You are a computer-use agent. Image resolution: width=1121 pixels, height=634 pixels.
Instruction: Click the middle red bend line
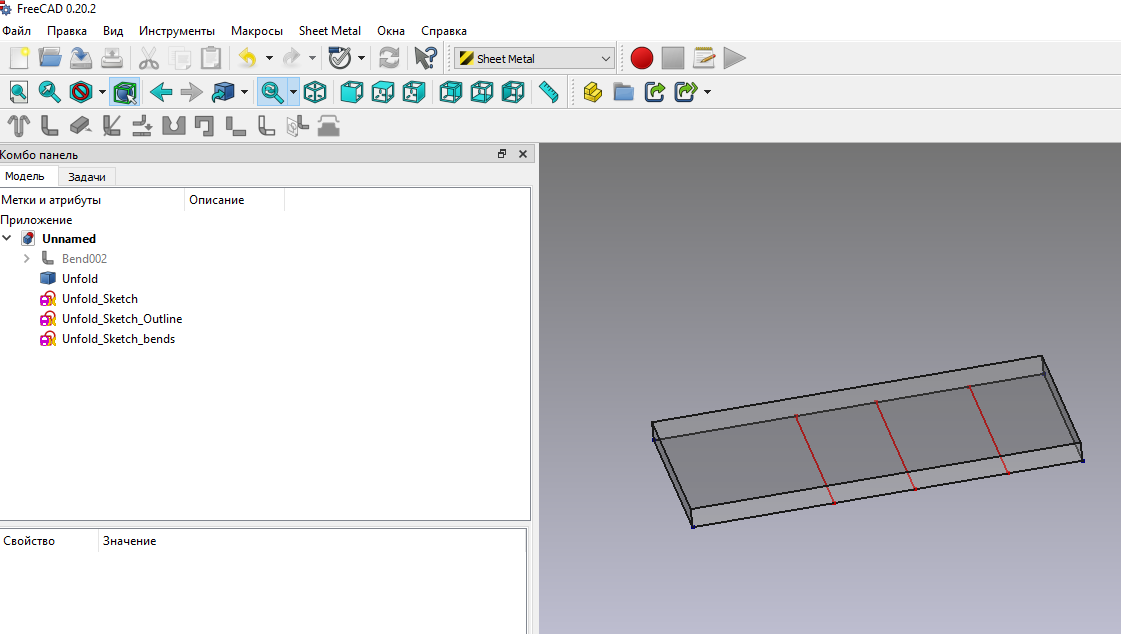[896, 446]
